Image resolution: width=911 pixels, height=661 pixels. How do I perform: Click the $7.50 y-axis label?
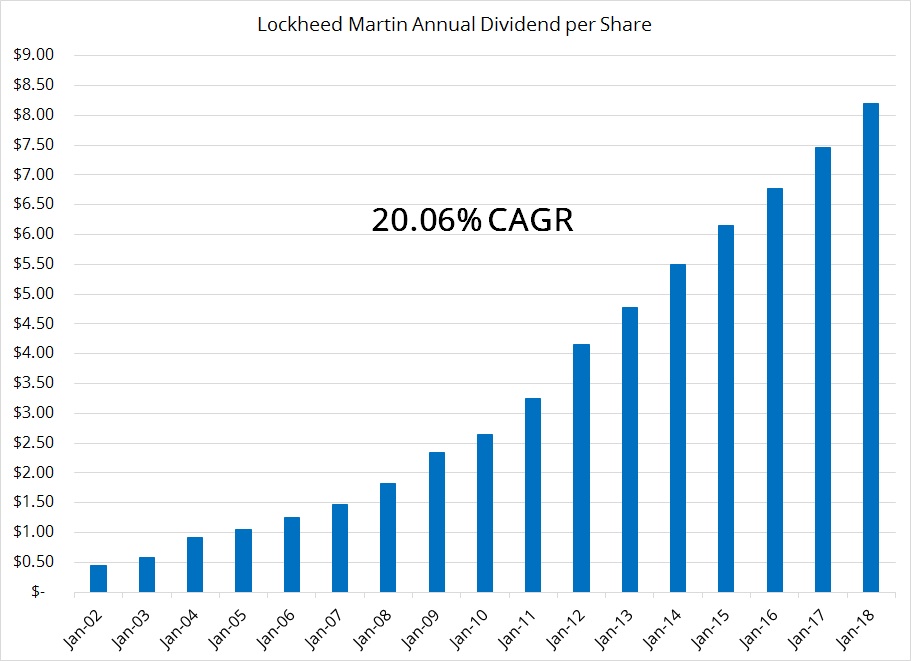pyautogui.click(x=34, y=144)
